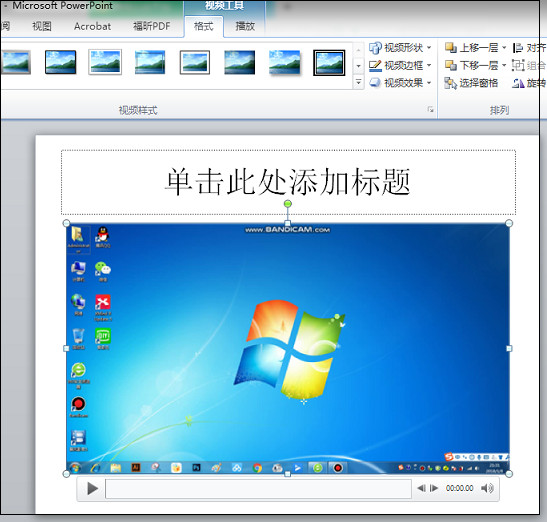Switch to the Acrobat ribbon tab
This screenshot has height=522, width=547.
click(x=92, y=26)
